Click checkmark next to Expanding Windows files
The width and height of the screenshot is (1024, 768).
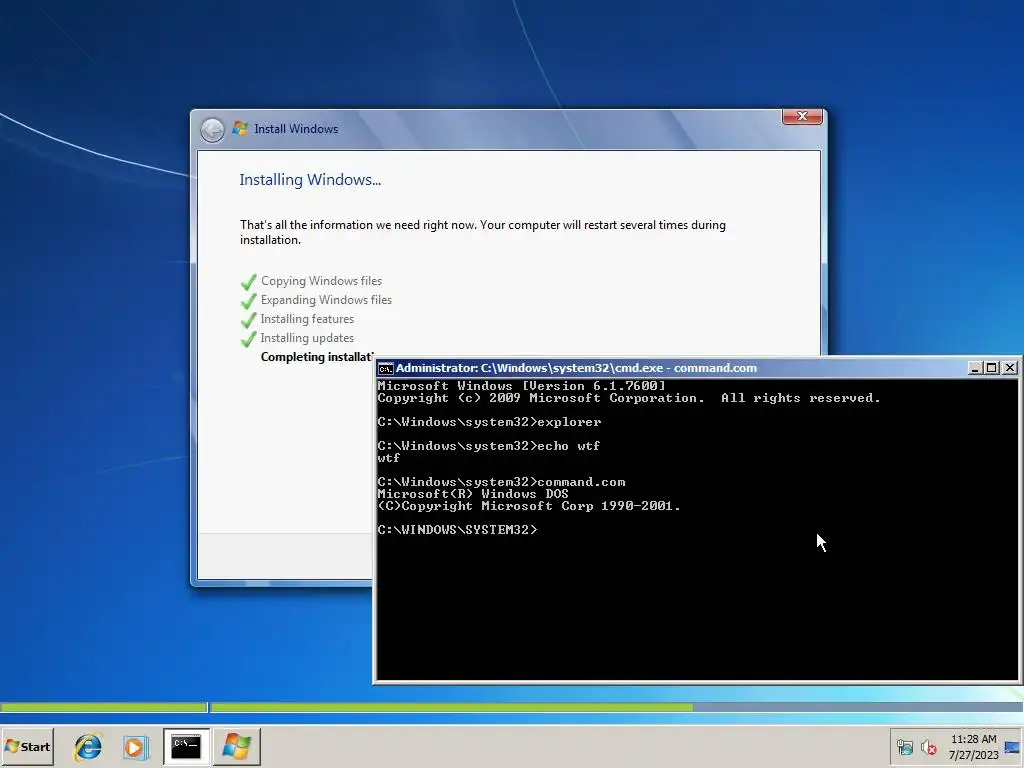coord(249,300)
